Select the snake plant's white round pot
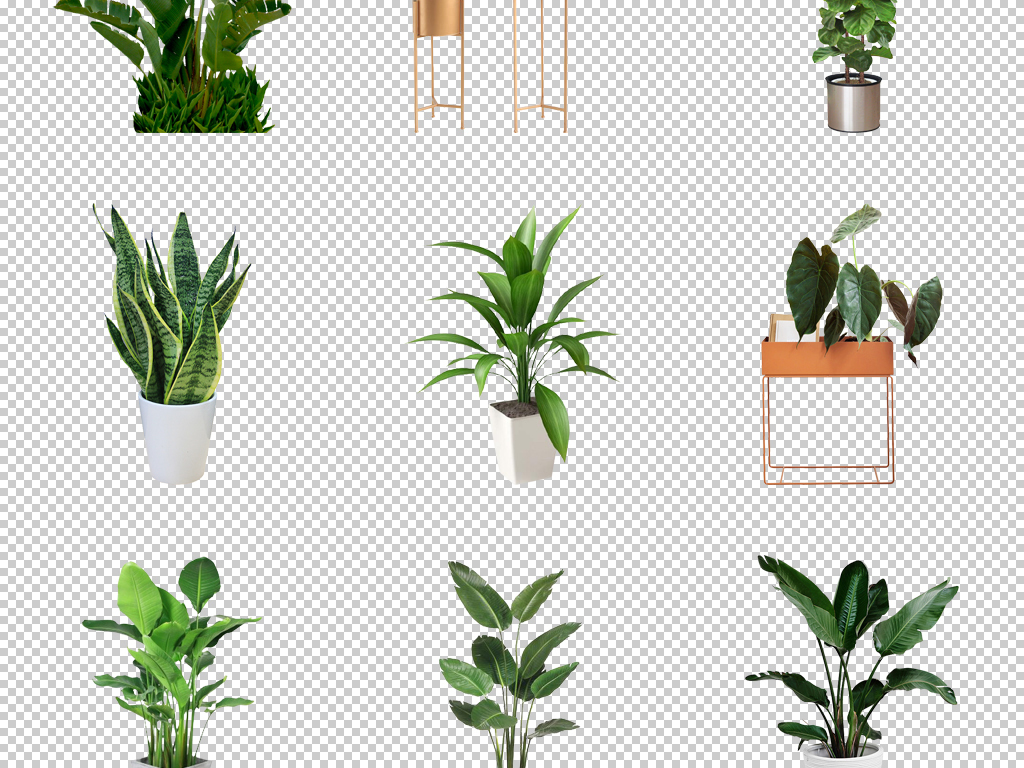The width and height of the screenshot is (1024, 768). click(x=177, y=440)
